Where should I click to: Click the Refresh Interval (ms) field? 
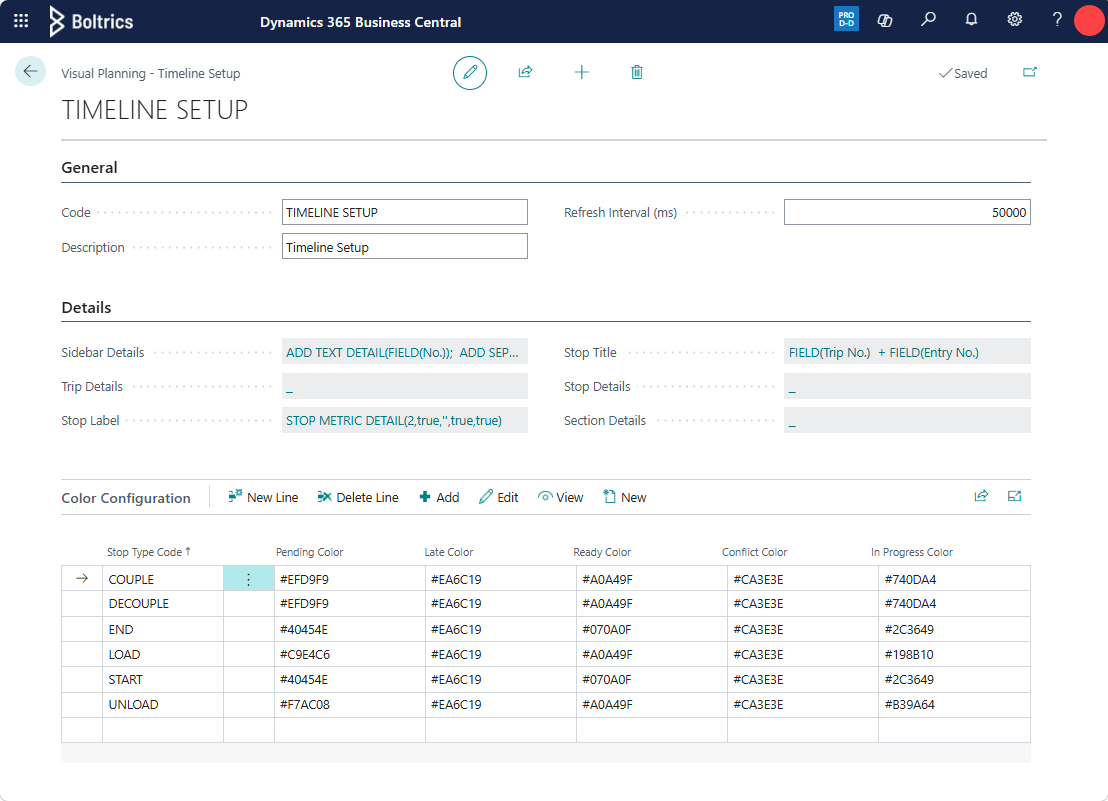click(x=907, y=213)
